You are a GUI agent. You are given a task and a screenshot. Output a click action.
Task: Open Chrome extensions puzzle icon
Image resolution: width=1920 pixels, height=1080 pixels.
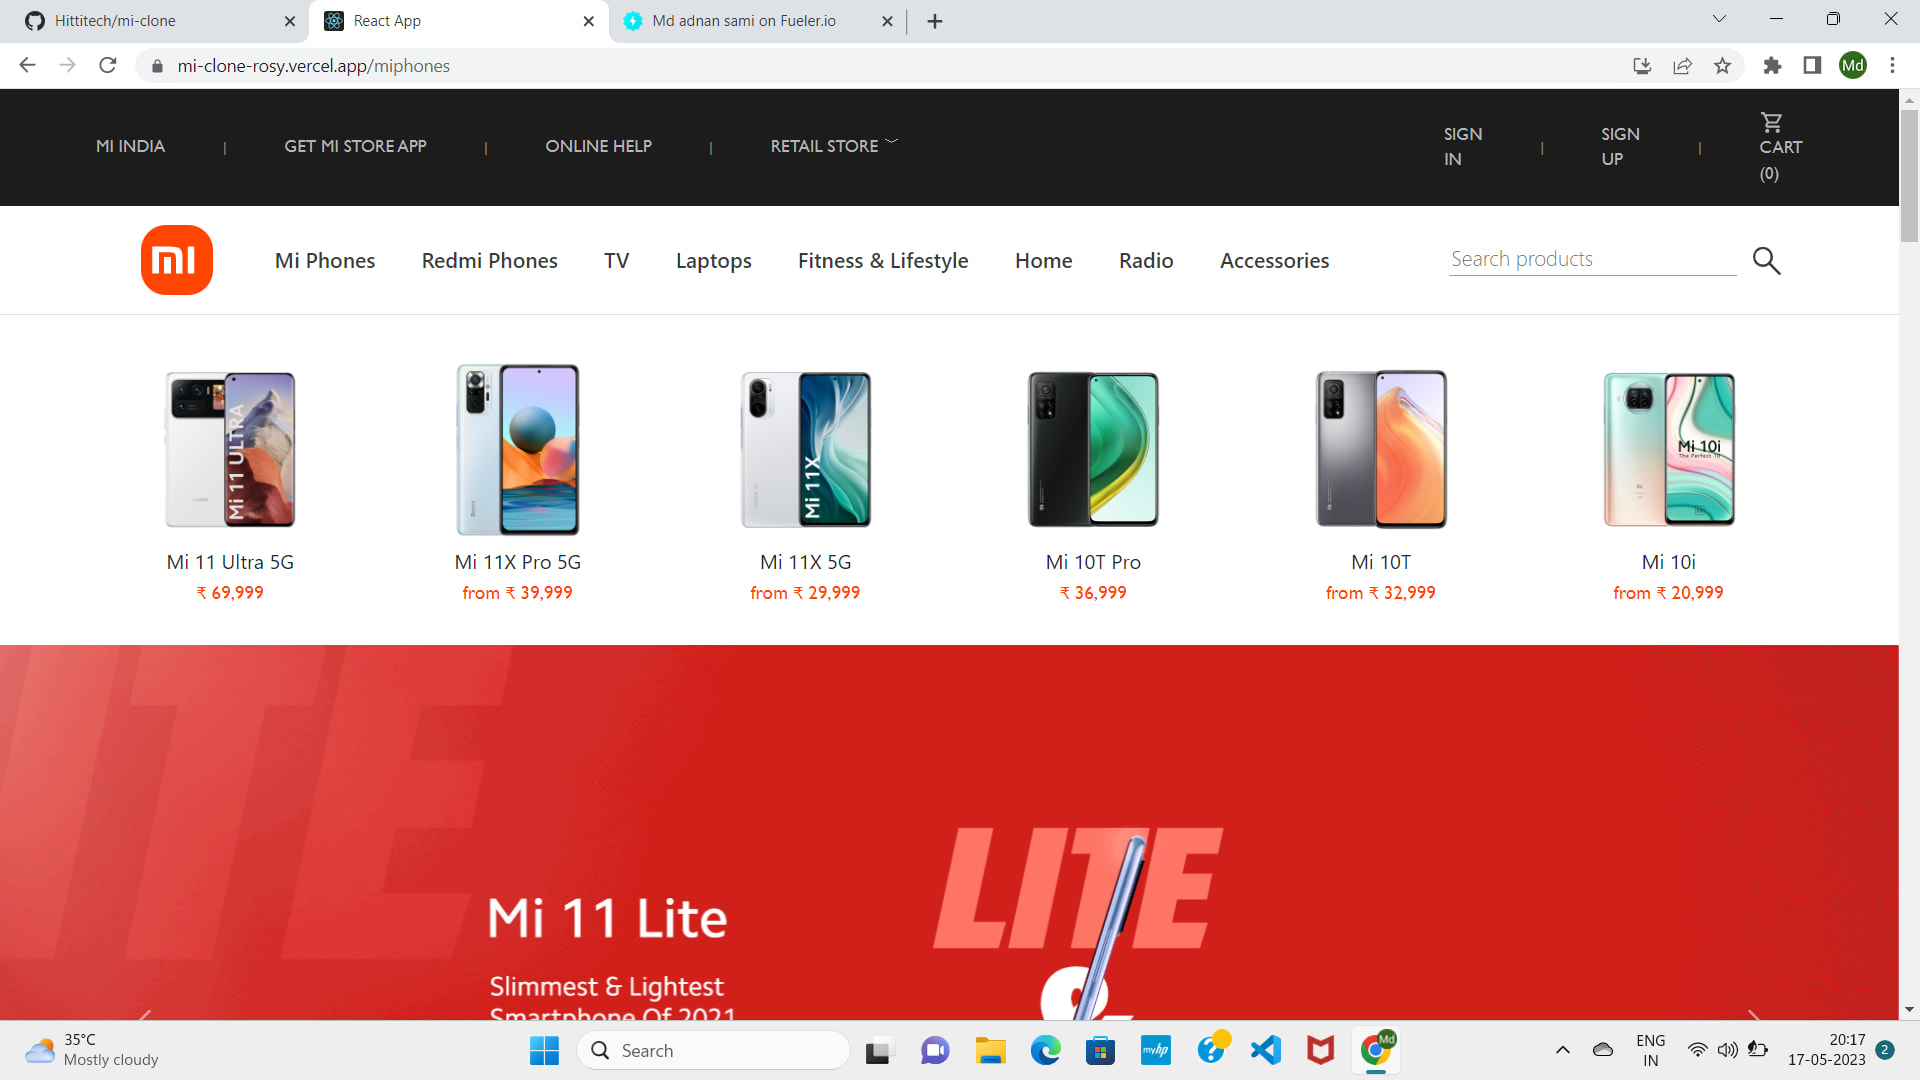(1772, 66)
